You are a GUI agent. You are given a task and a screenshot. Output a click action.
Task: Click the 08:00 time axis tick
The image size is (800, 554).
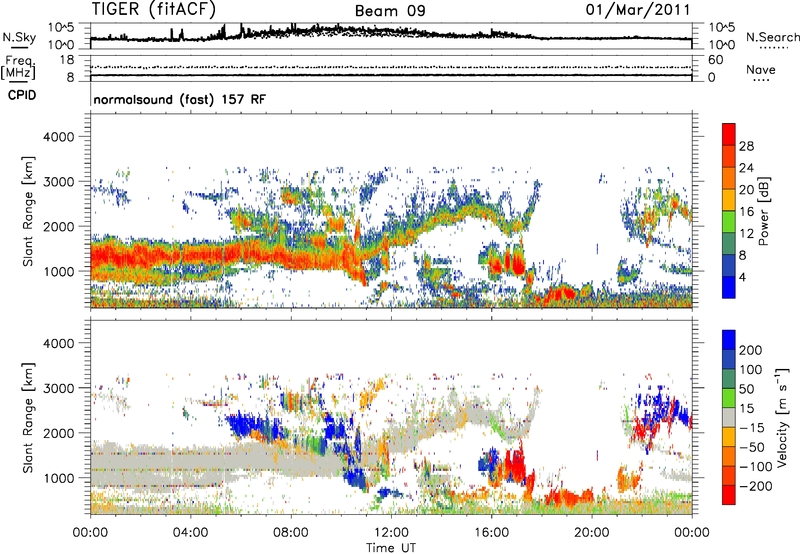[x=291, y=533]
